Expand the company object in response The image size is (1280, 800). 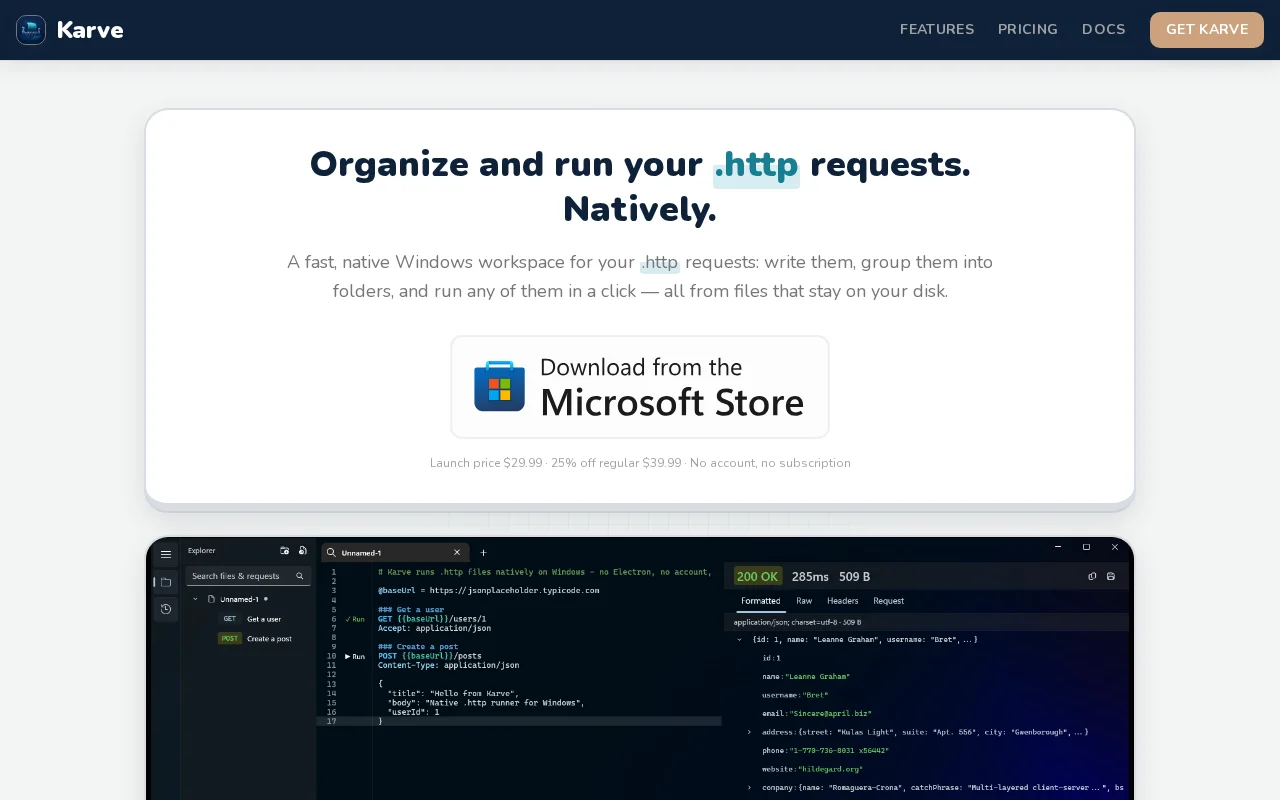point(749,787)
